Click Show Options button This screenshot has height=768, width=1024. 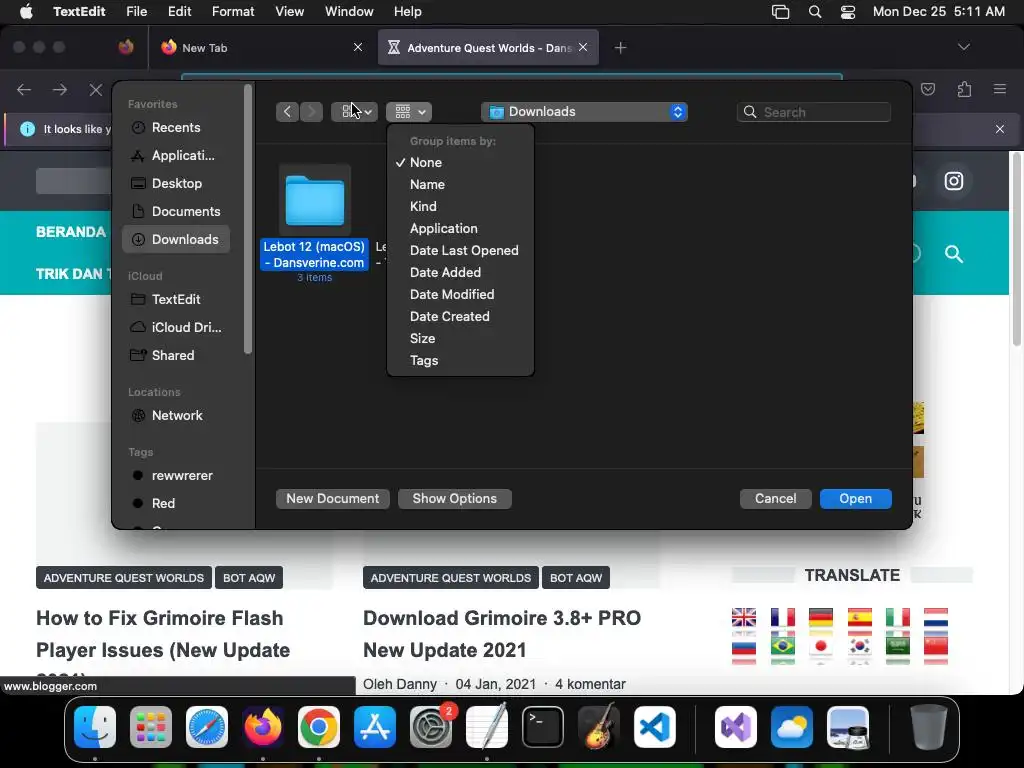tap(455, 499)
